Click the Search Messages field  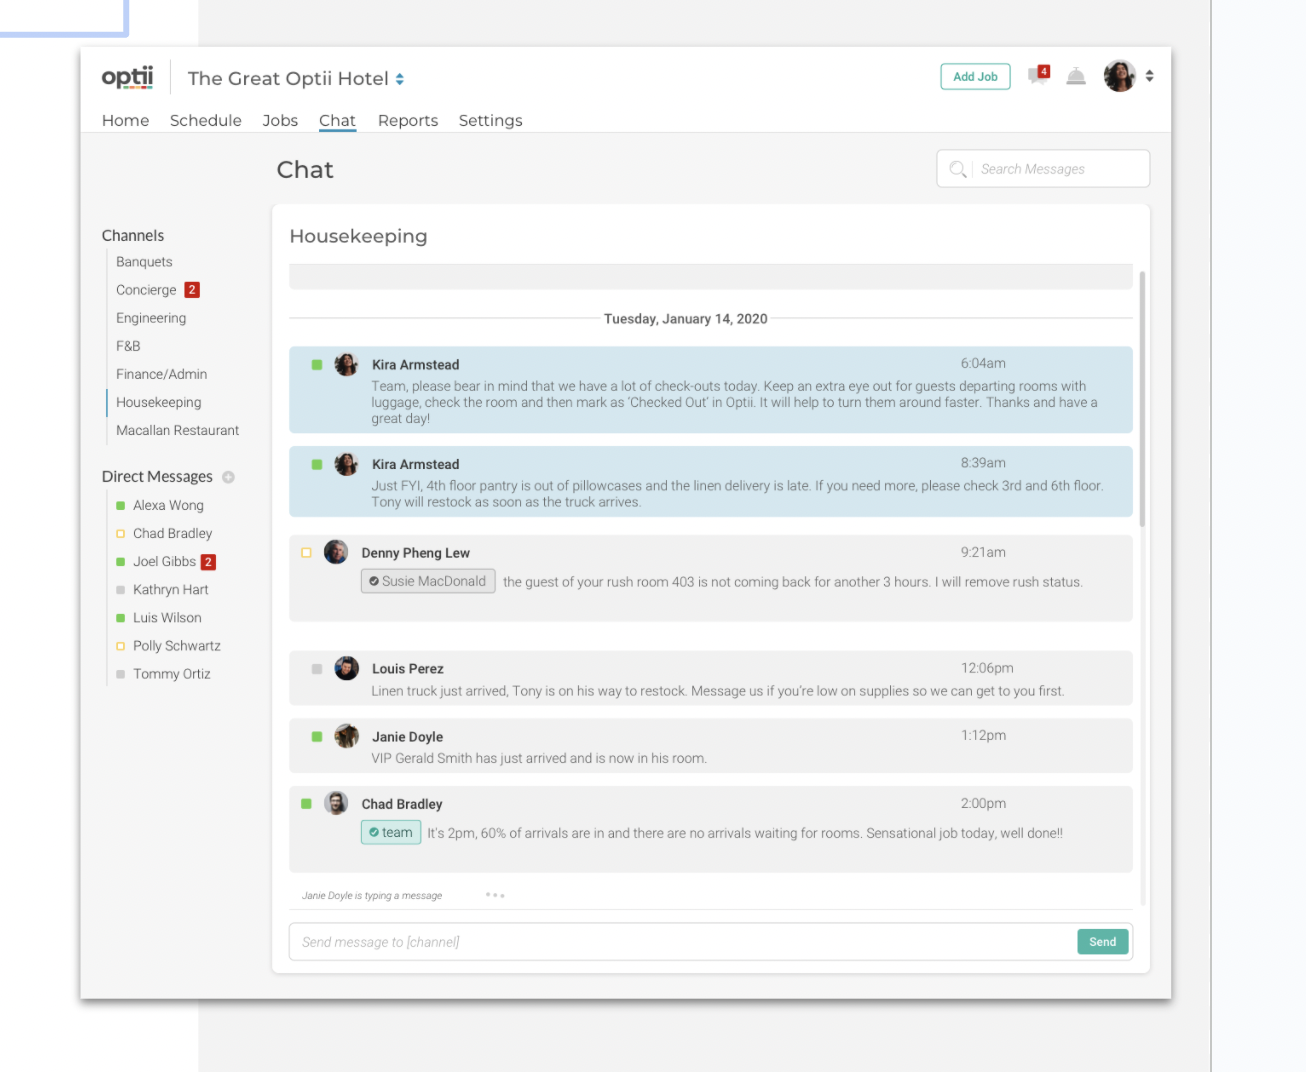(1043, 169)
